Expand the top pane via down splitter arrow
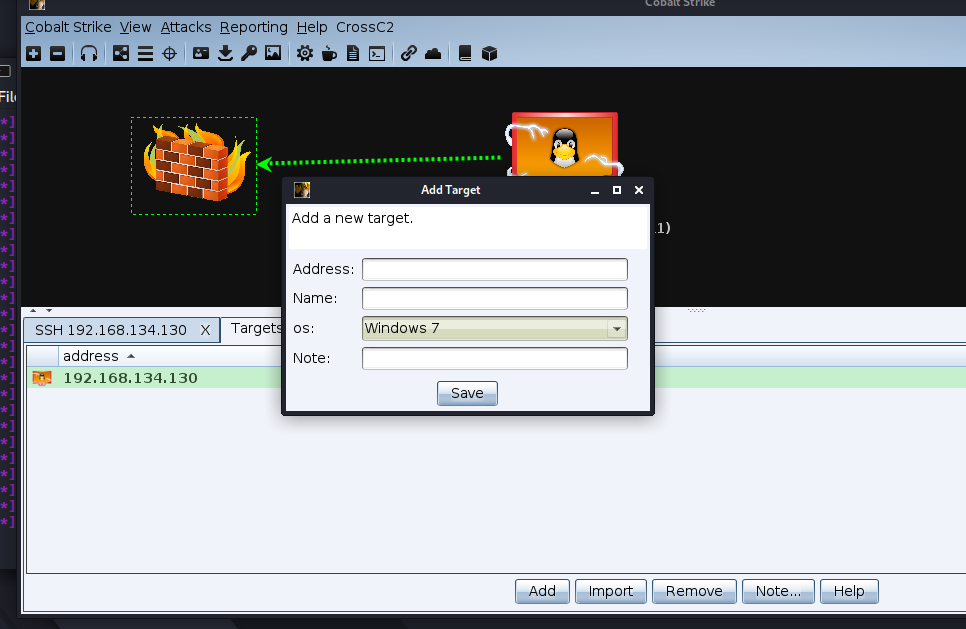 point(49,310)
